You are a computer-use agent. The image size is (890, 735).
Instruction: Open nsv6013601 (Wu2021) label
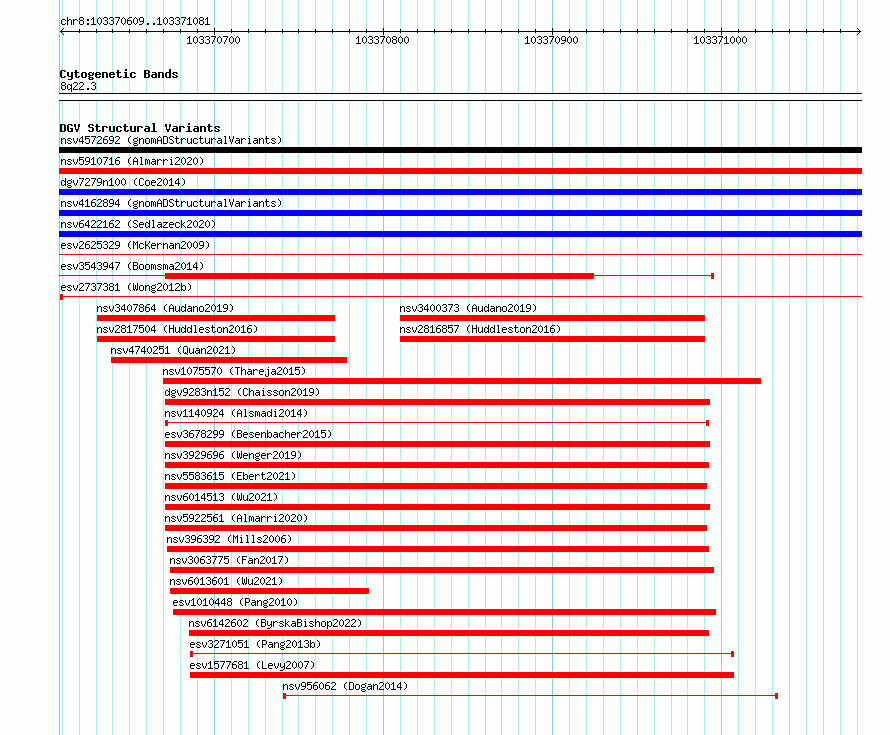click(x=226, y=581)
